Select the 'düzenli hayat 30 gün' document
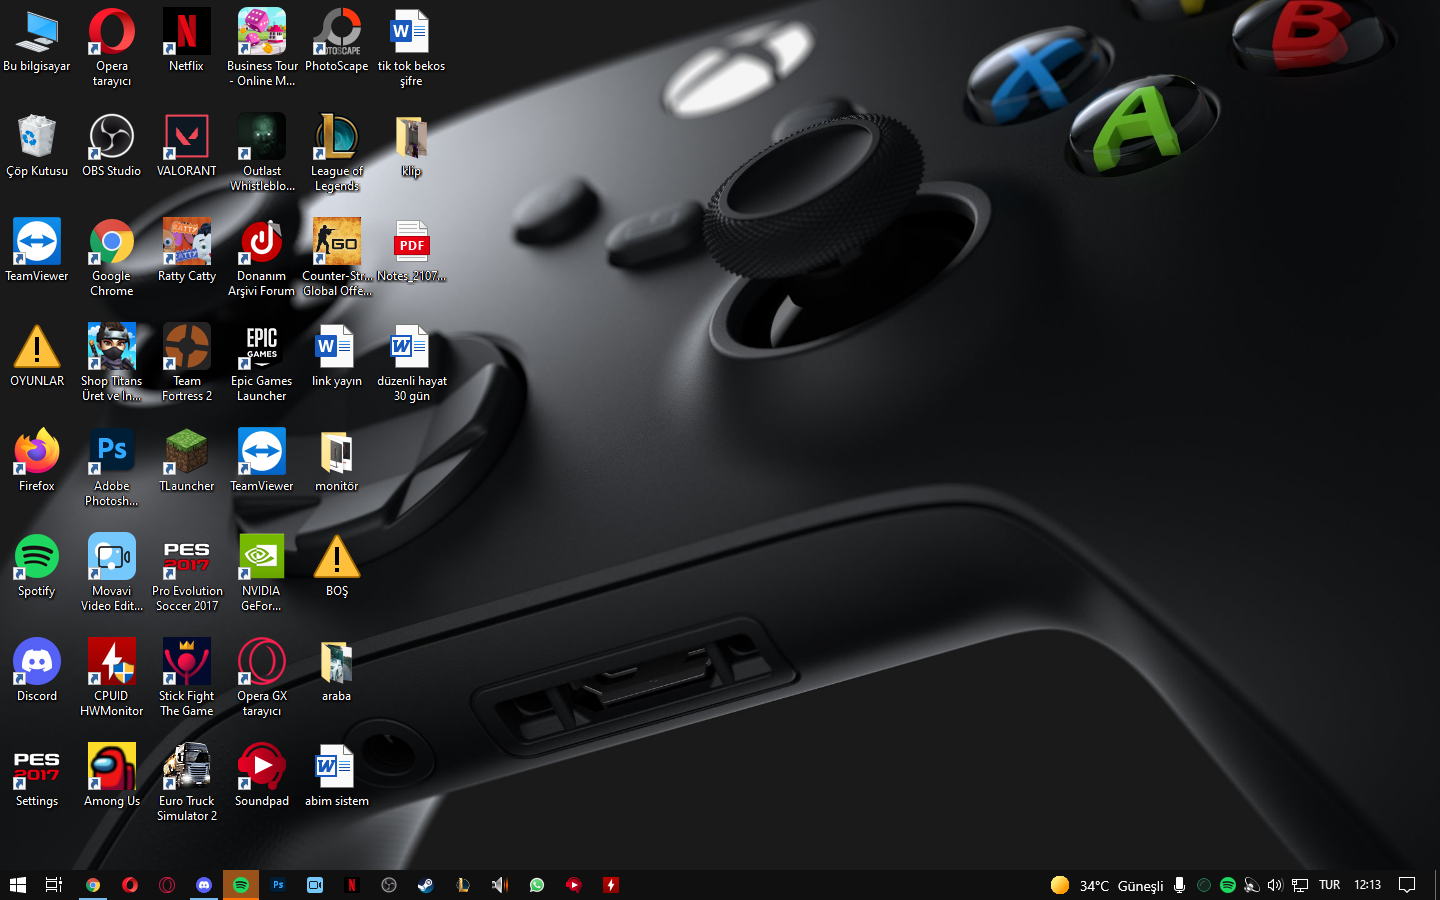This screenshot has width=1440, height=900. [411, 363]
